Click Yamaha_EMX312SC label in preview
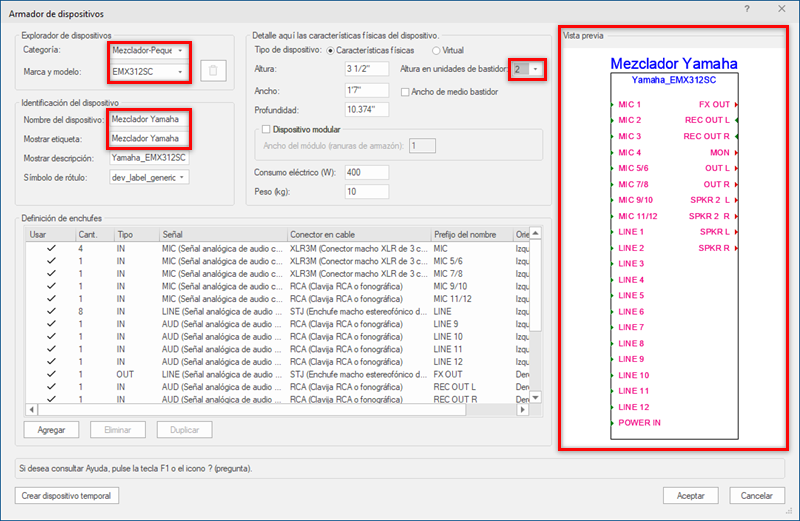800x521 pixels. (674, 80)
